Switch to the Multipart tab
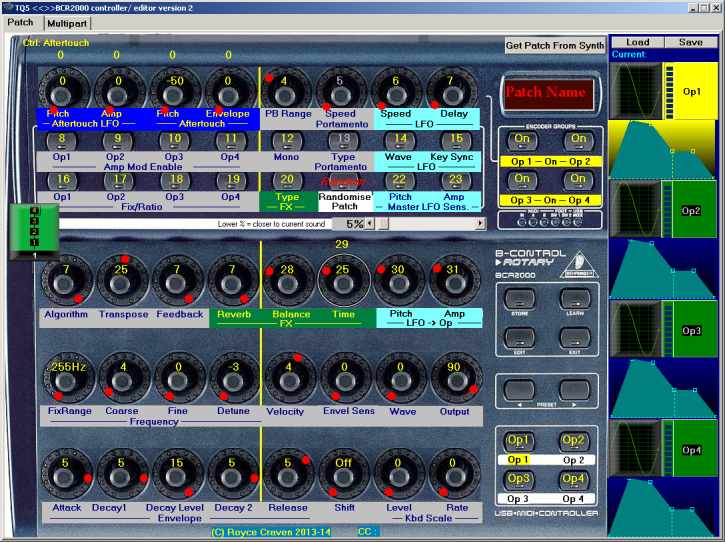725x542 pixels. (x=65, y=22)
